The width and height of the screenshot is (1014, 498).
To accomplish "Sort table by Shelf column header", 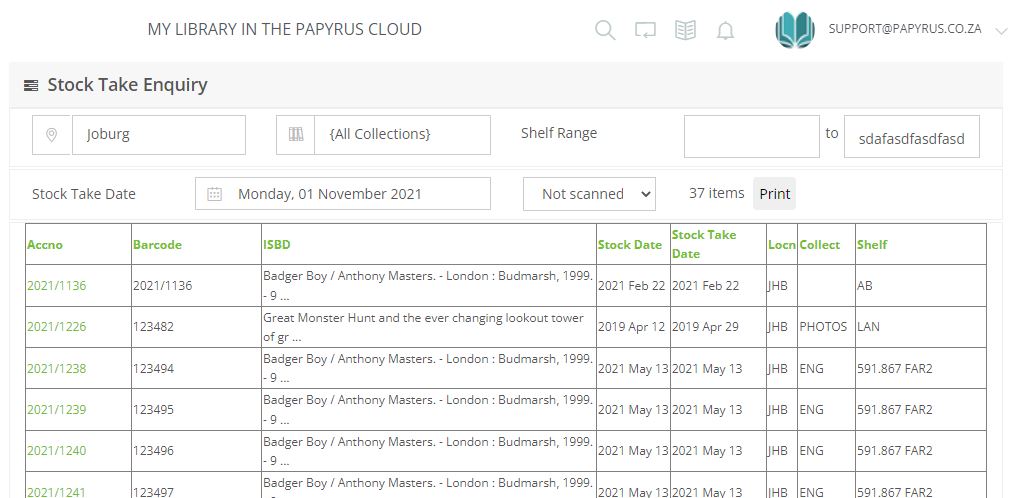I will coord(872,244).
